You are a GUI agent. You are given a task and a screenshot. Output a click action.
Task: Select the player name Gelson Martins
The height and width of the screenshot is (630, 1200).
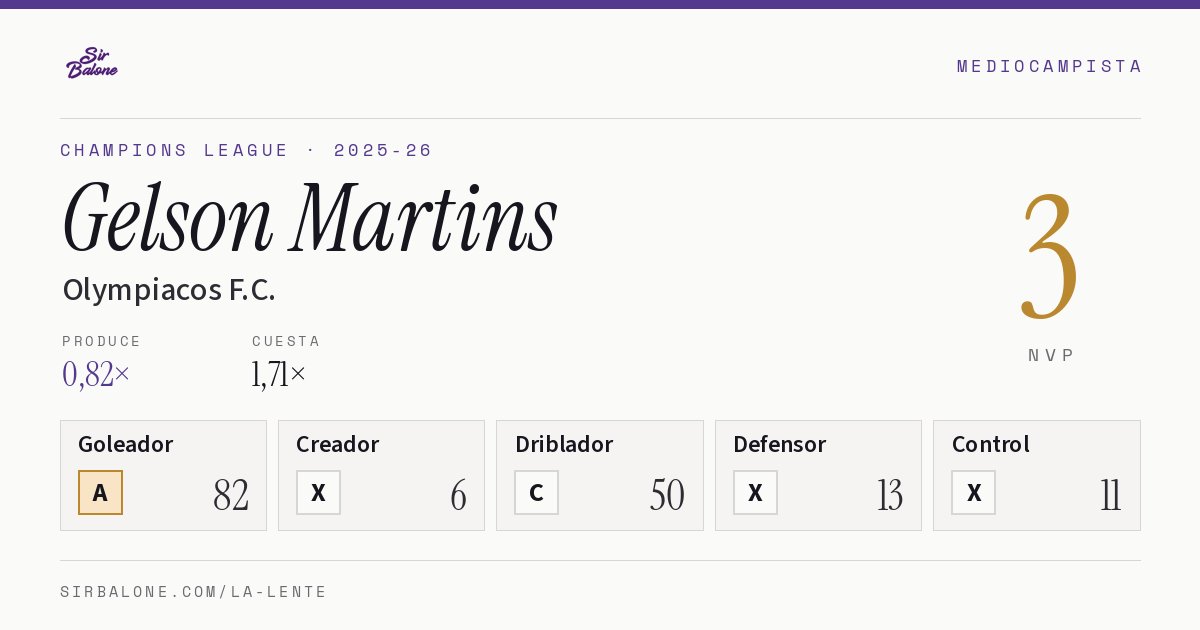point(310,218)
